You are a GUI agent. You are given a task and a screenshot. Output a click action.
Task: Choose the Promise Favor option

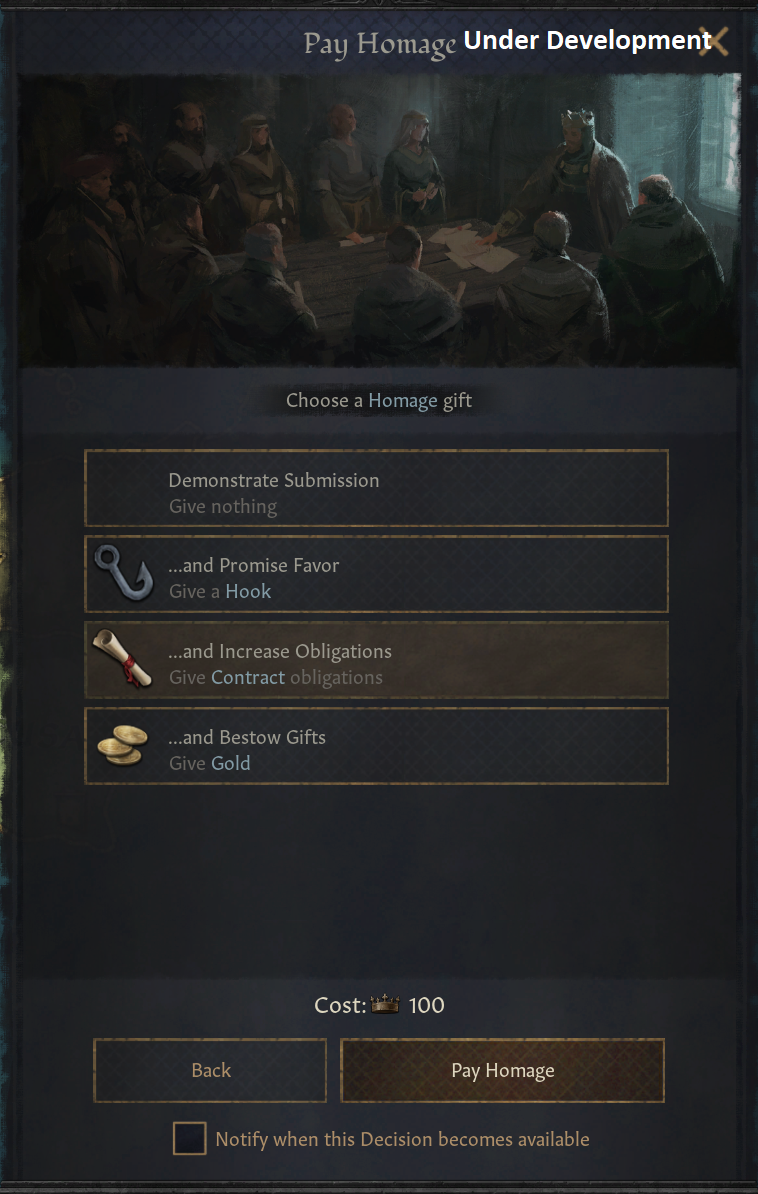pos(376,574)
